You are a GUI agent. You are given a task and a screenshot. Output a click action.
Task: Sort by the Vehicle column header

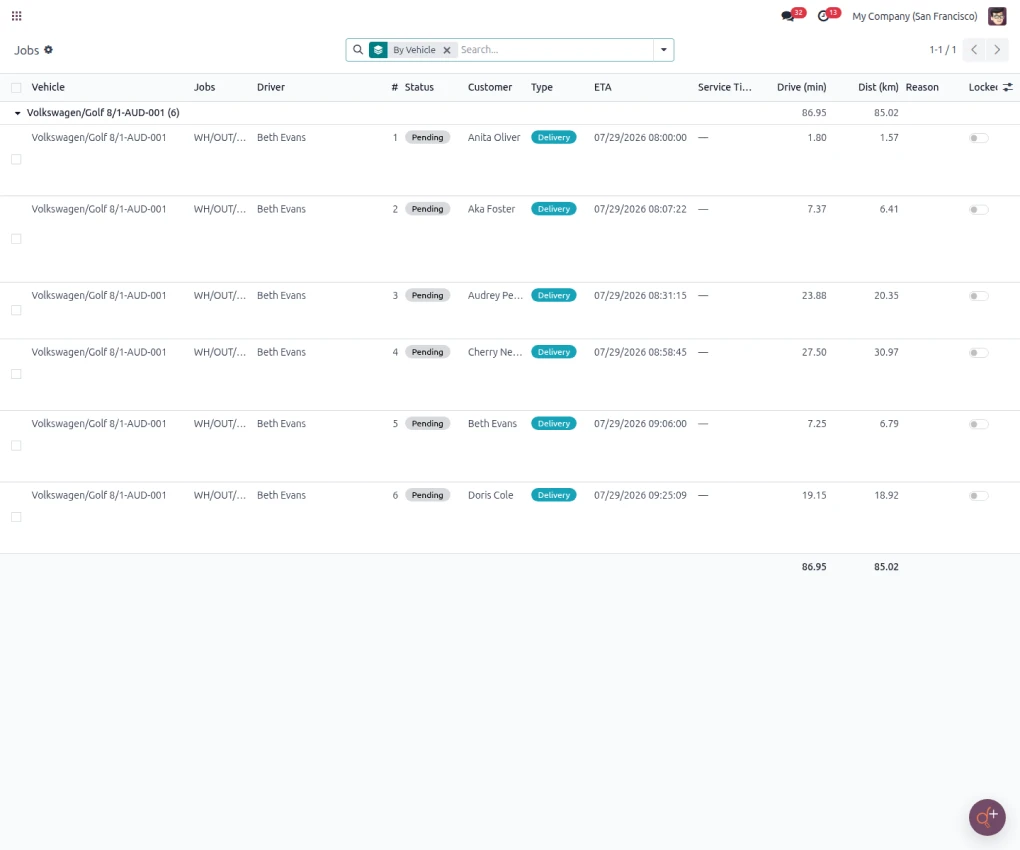pos(48,87)
